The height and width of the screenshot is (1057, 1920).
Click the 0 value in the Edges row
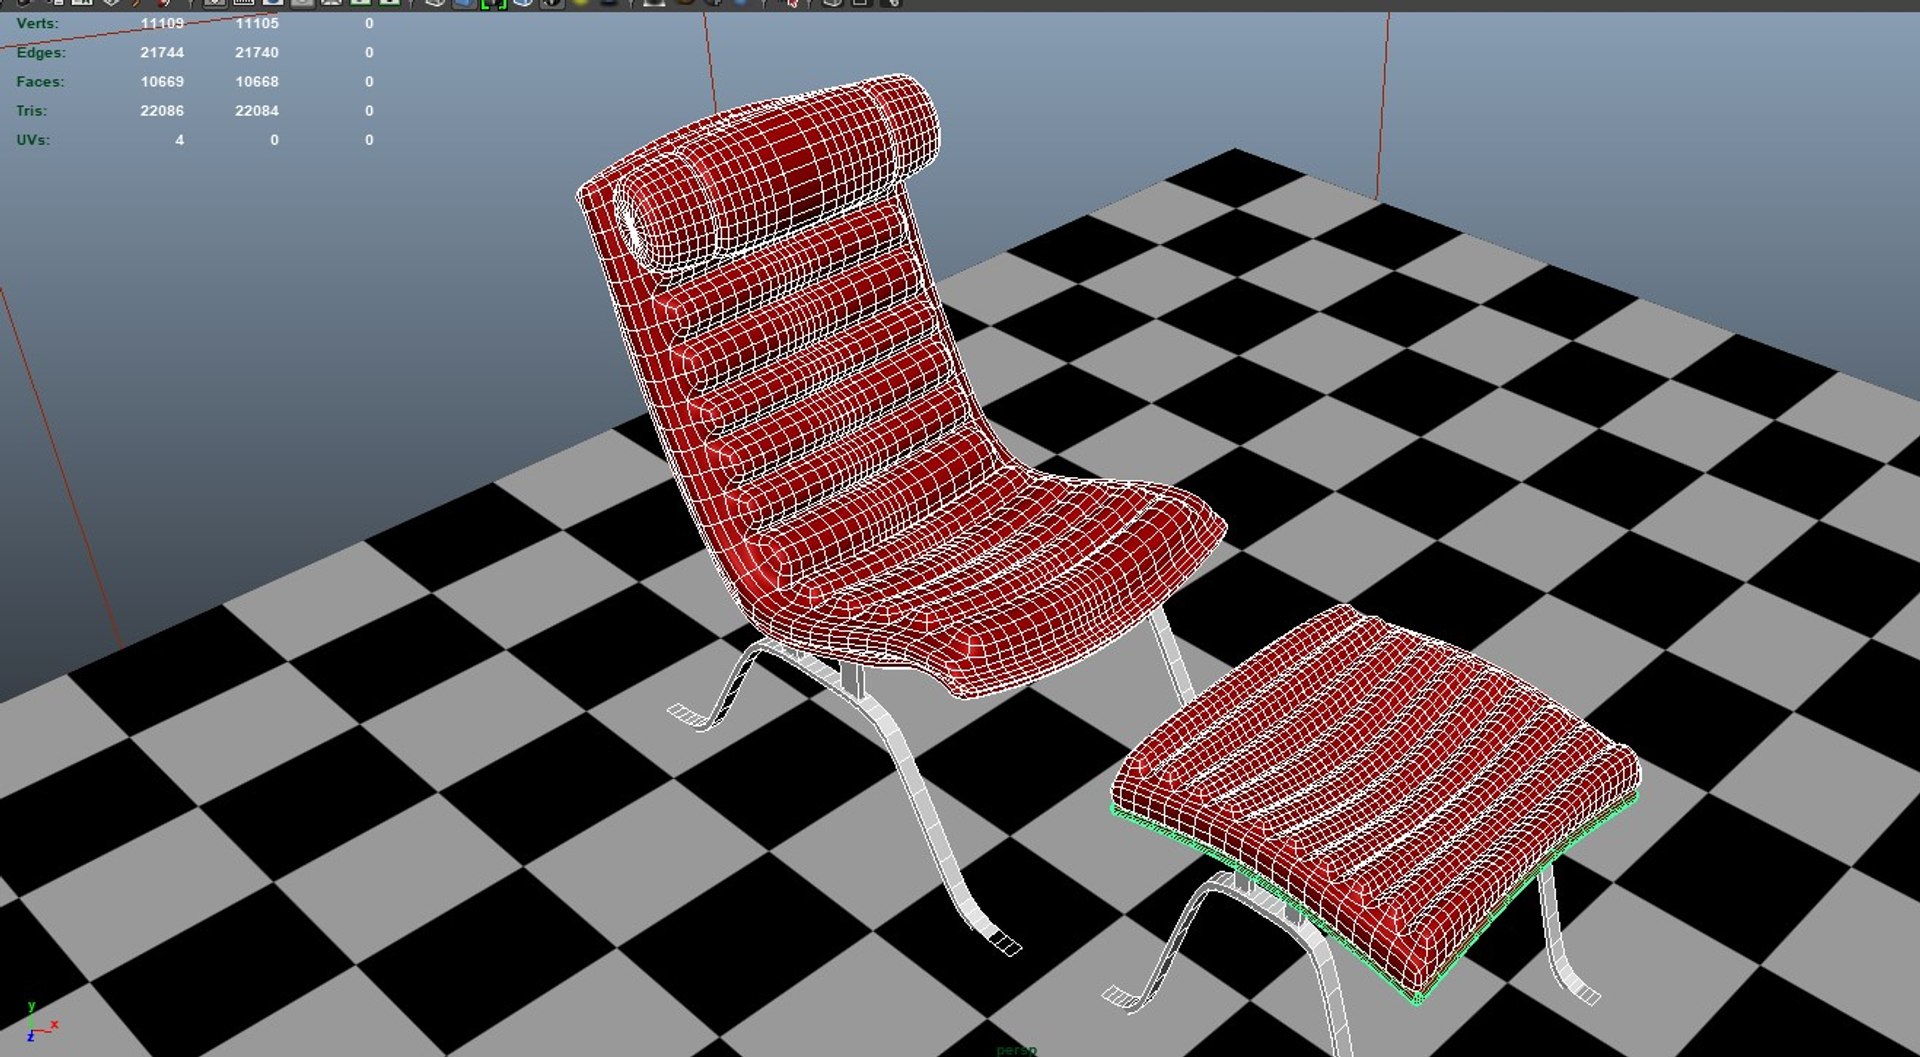coord(369,52)
